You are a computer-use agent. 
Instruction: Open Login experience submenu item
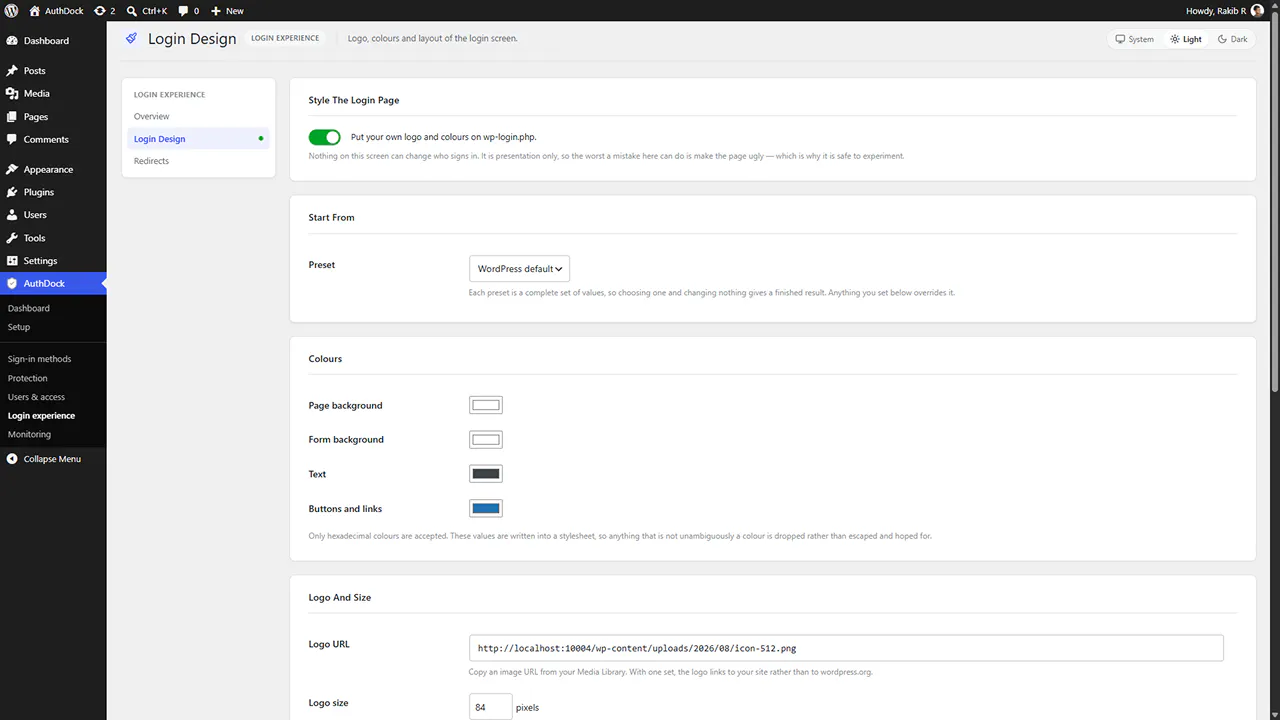(x=41, y=416)
